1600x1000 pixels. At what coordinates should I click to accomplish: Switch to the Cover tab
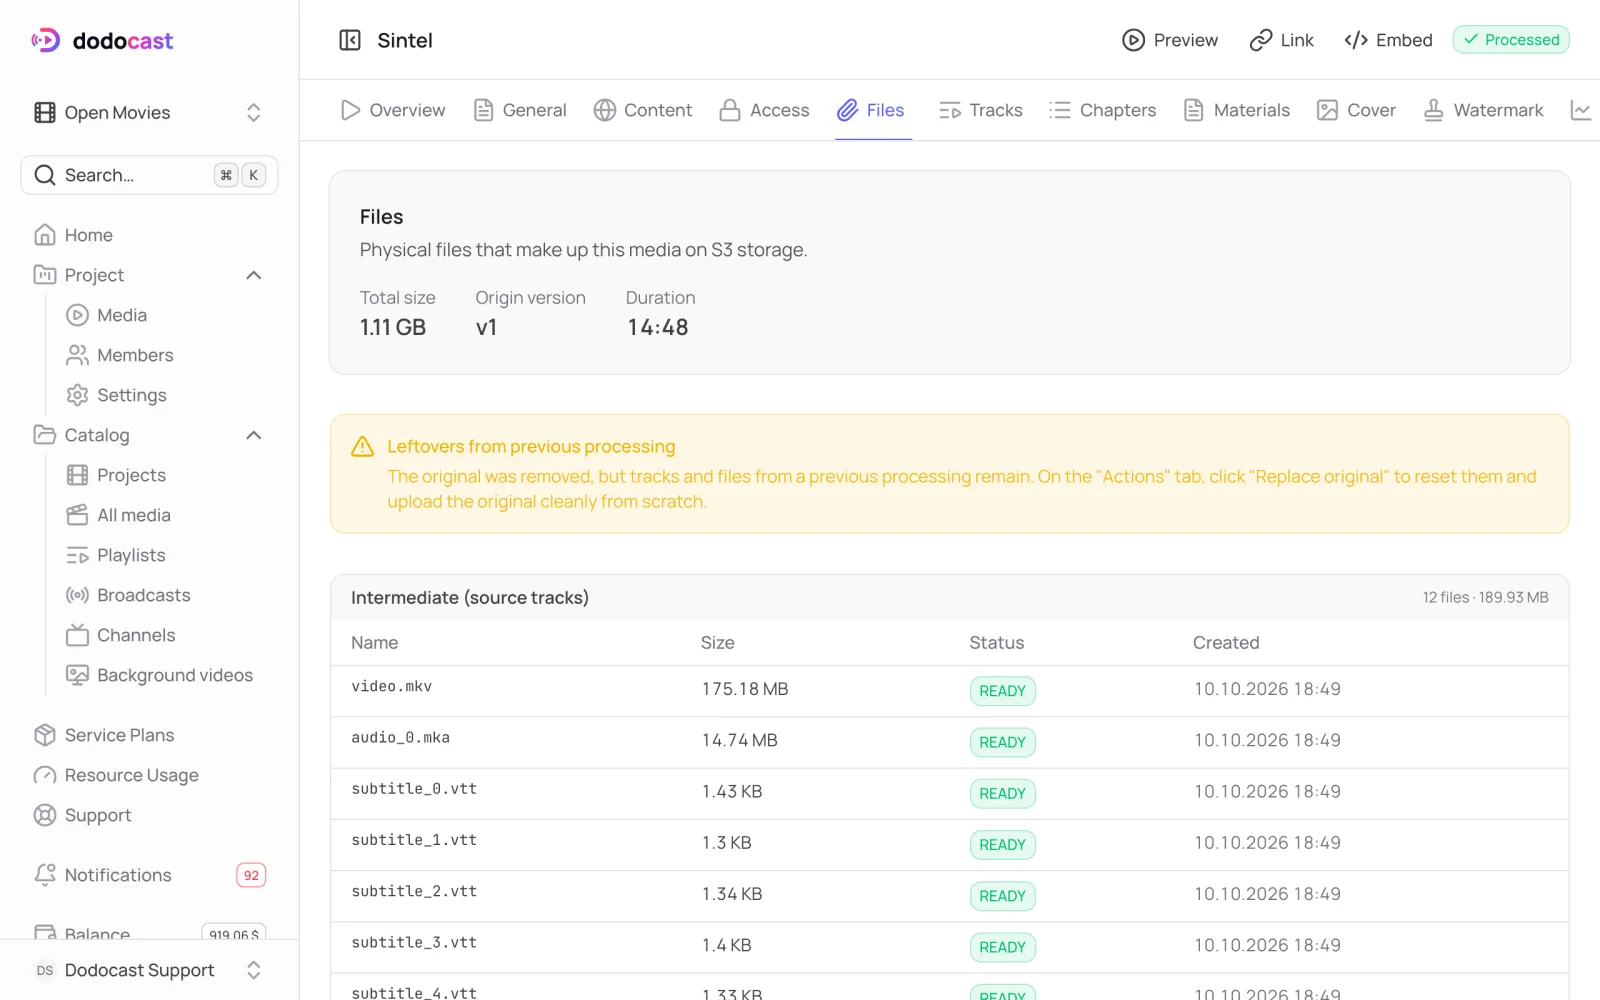1357,110
